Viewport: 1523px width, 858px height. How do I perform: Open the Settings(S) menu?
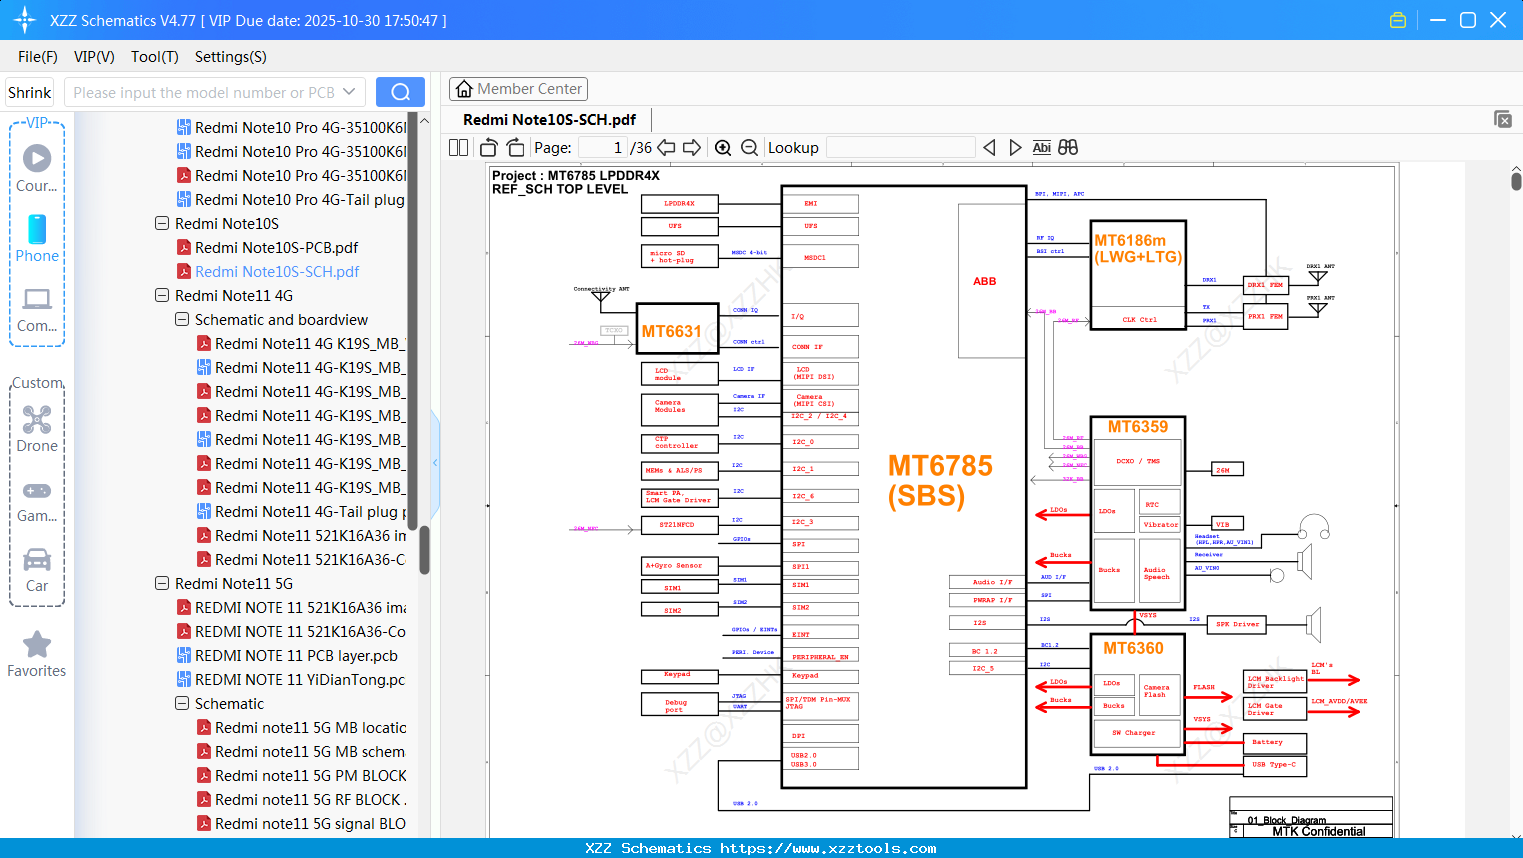tap(231, 57)
